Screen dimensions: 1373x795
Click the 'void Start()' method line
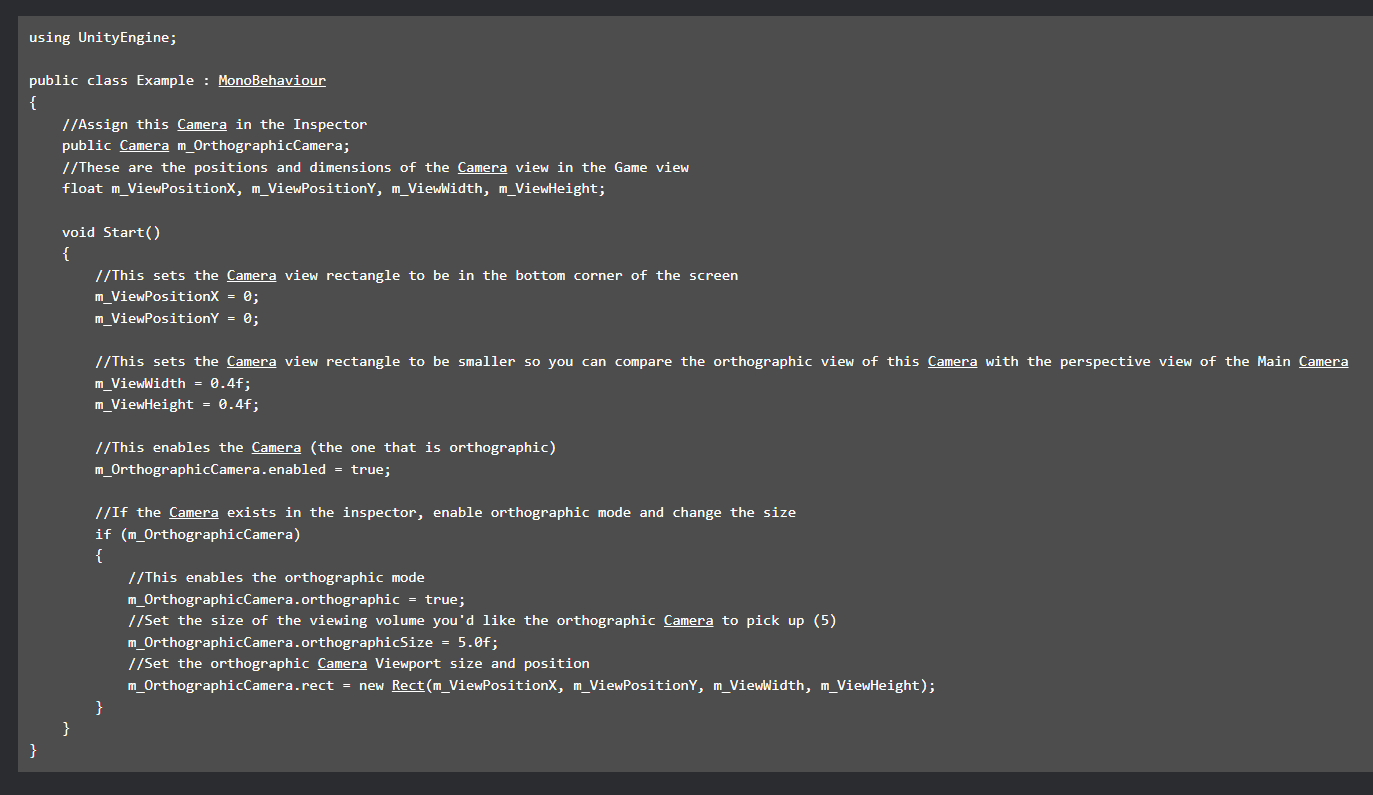click(x=111, y=232)
